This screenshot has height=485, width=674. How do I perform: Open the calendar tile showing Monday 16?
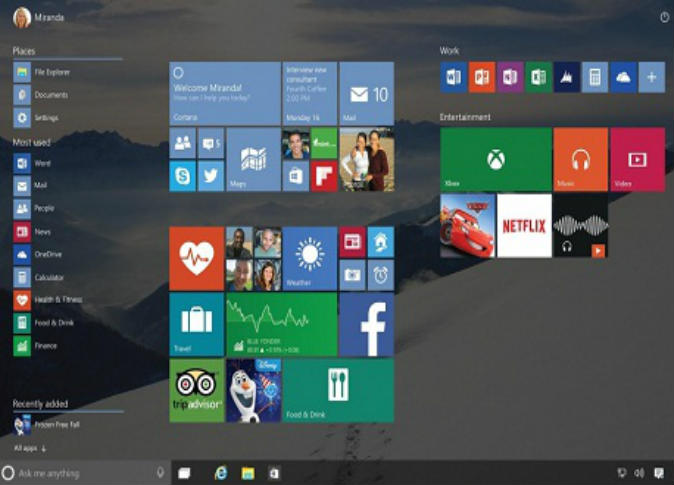[x=310, y=93]
